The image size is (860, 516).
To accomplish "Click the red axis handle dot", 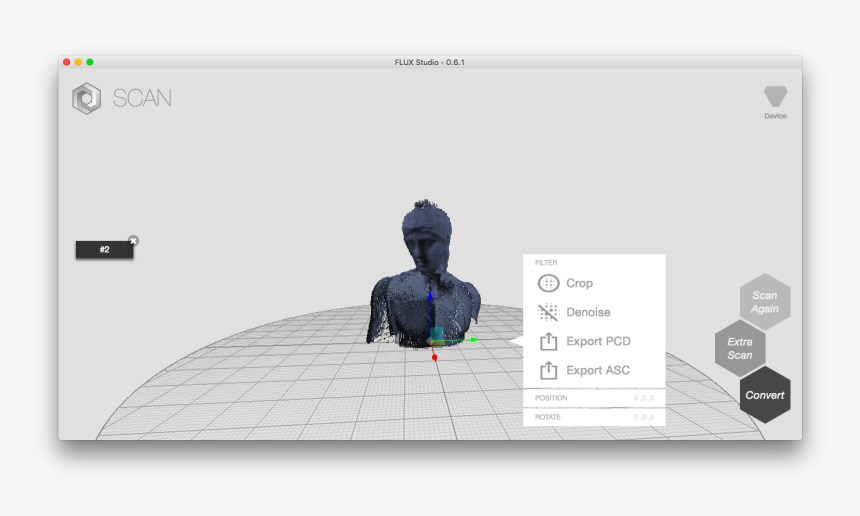I will pyautogui.click(x=434, y=357).
